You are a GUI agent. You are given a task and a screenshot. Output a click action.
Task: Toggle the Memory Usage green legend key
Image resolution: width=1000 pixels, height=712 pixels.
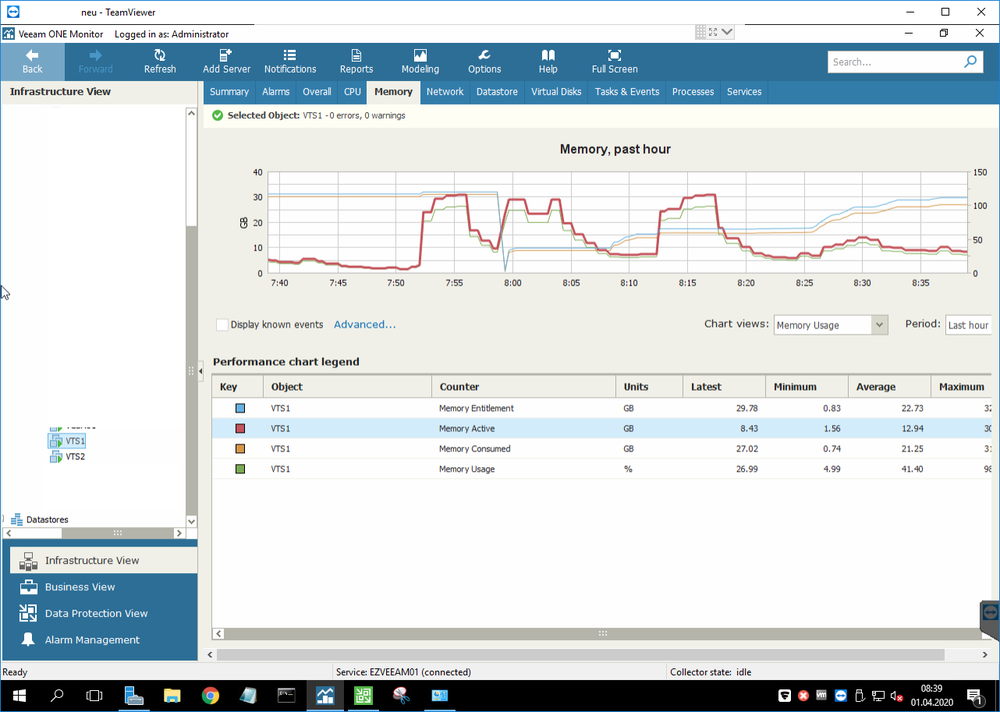pos(240,469)
